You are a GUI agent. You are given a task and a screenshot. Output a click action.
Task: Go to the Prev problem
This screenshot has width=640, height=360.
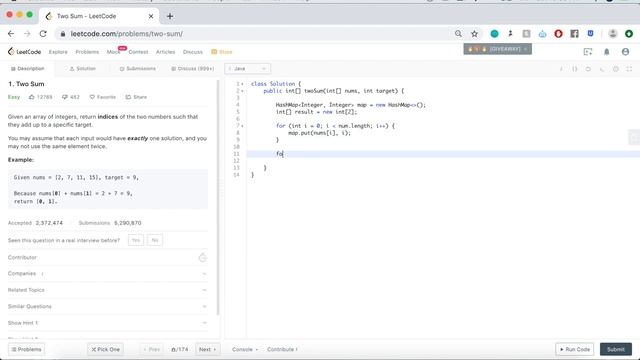point(151,349)
